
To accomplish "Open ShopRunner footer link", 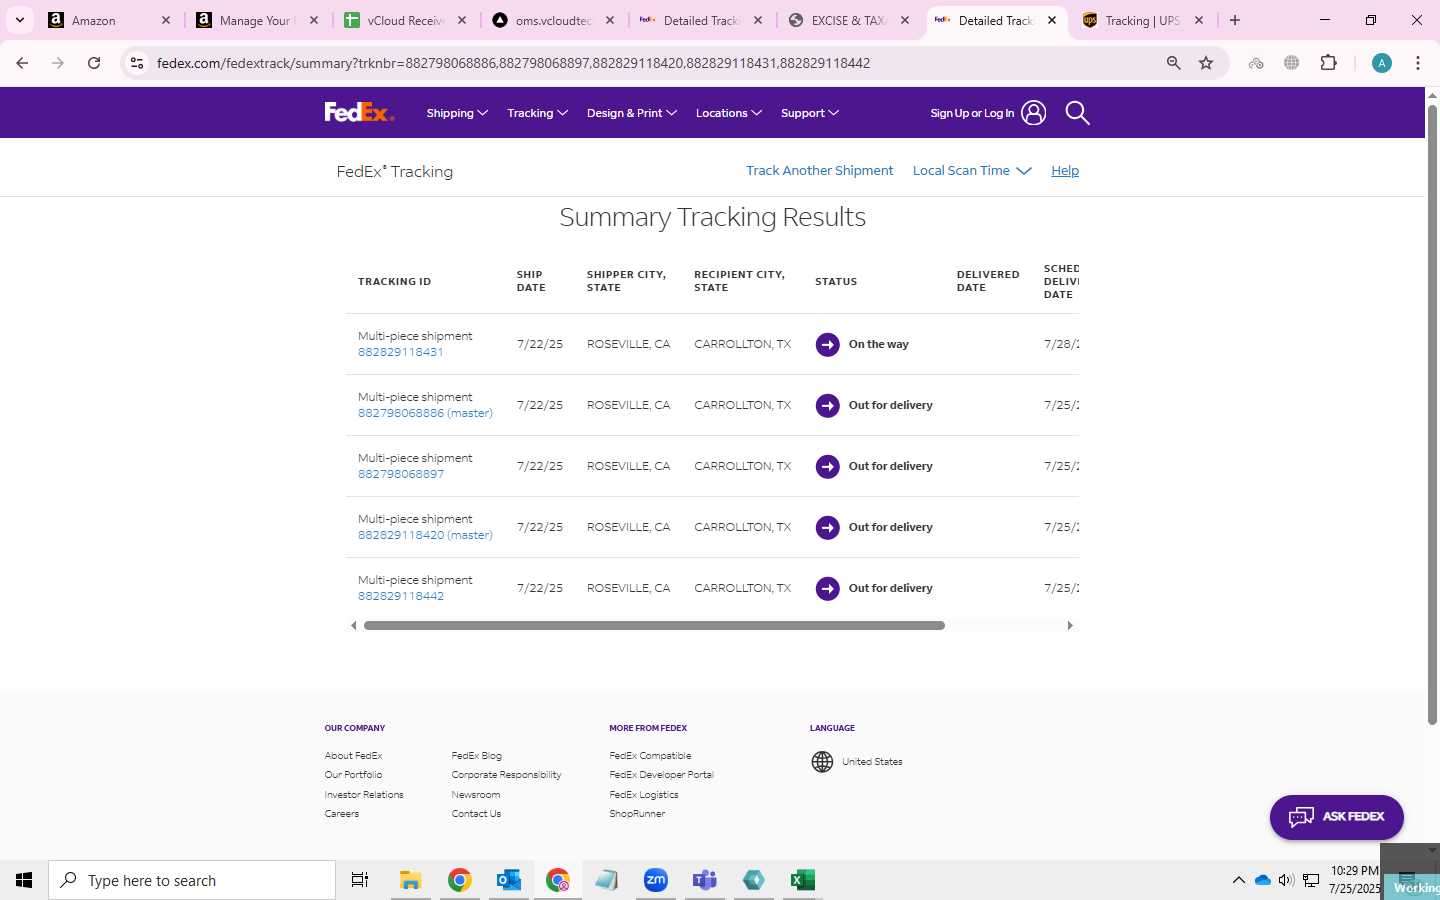I will point(637,814).
